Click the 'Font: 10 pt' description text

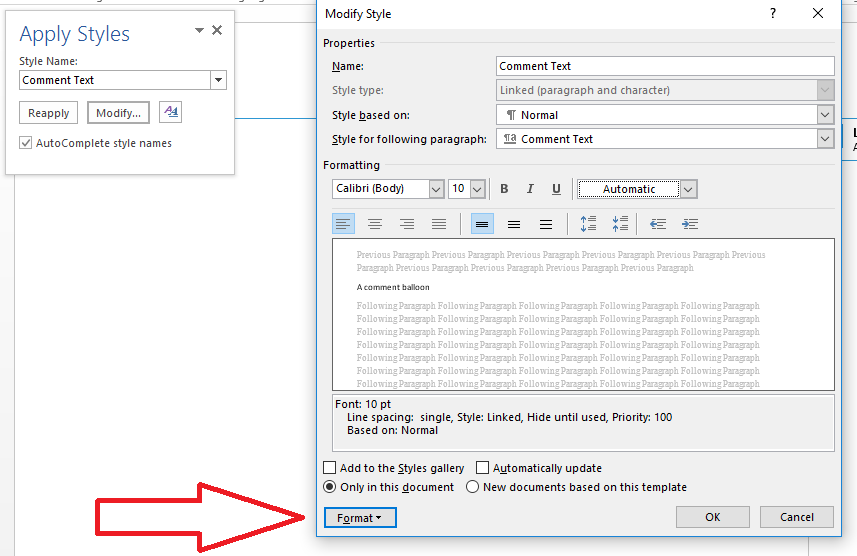(363, 404)
